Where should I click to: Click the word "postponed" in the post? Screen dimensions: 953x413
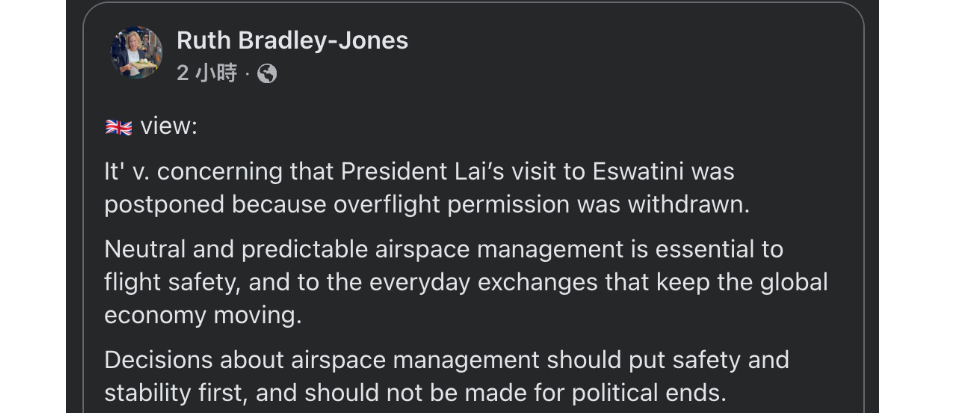164,204
